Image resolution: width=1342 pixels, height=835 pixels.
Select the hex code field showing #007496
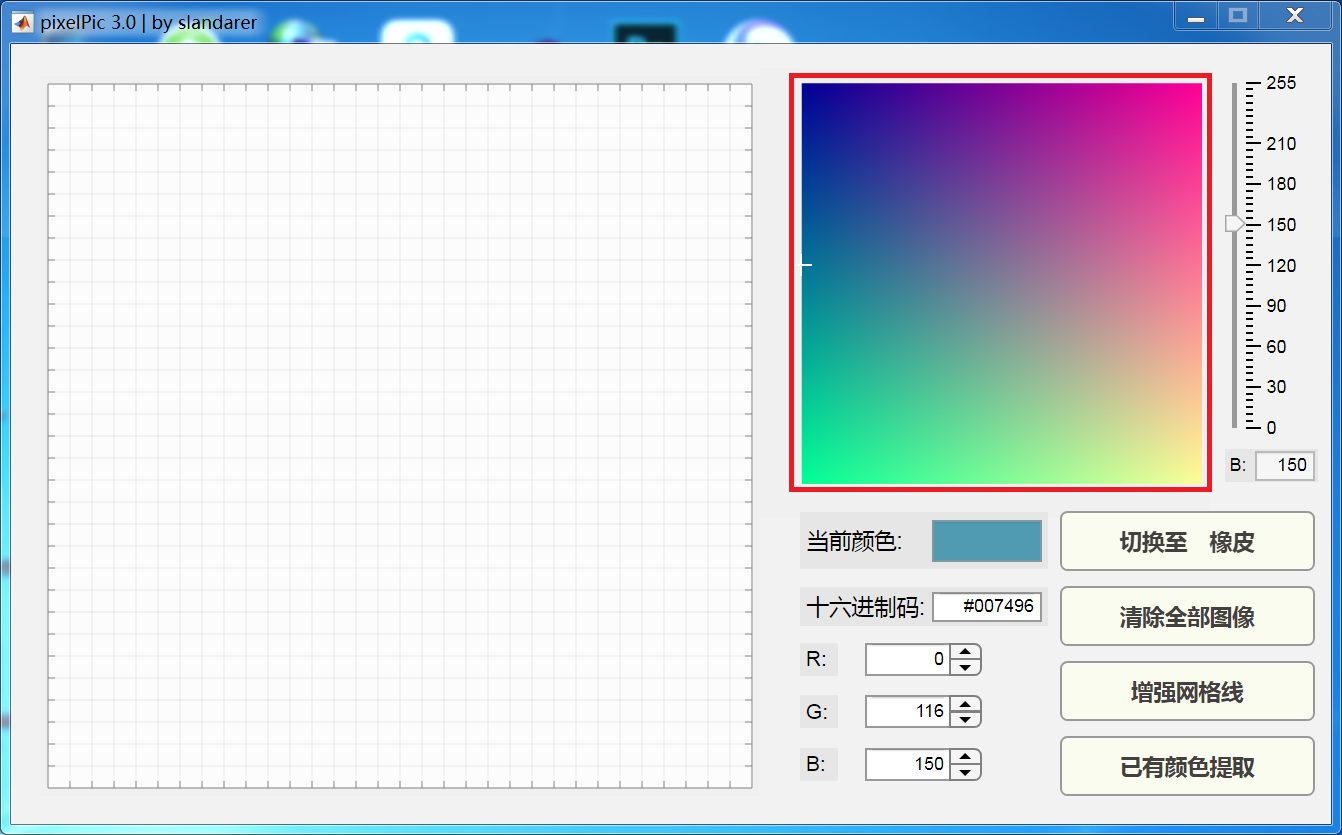coord(988,607)
